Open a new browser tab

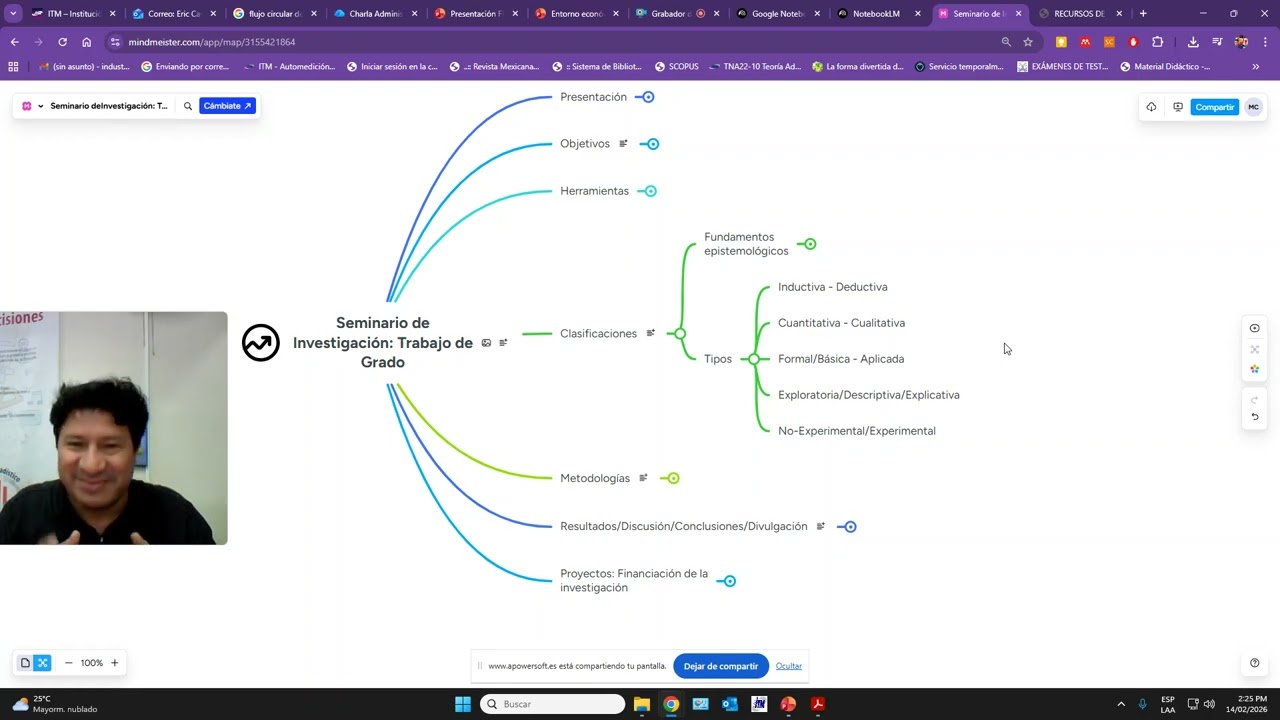point(1143,14)
